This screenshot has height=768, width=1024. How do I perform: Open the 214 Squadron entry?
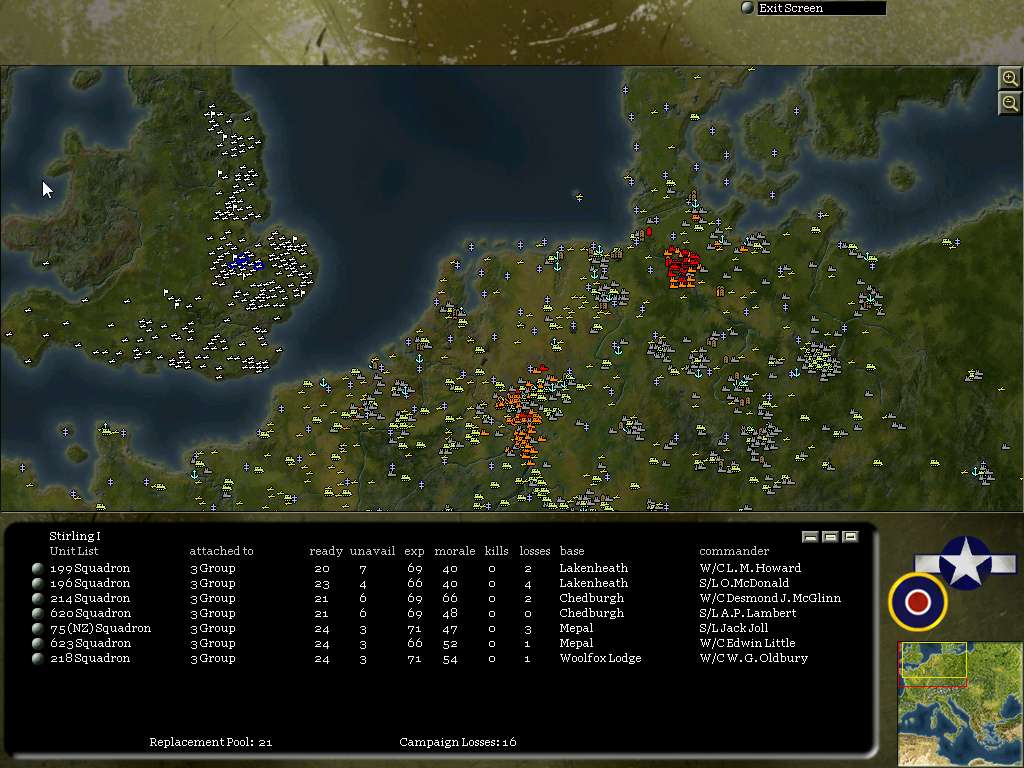[90, 598]
